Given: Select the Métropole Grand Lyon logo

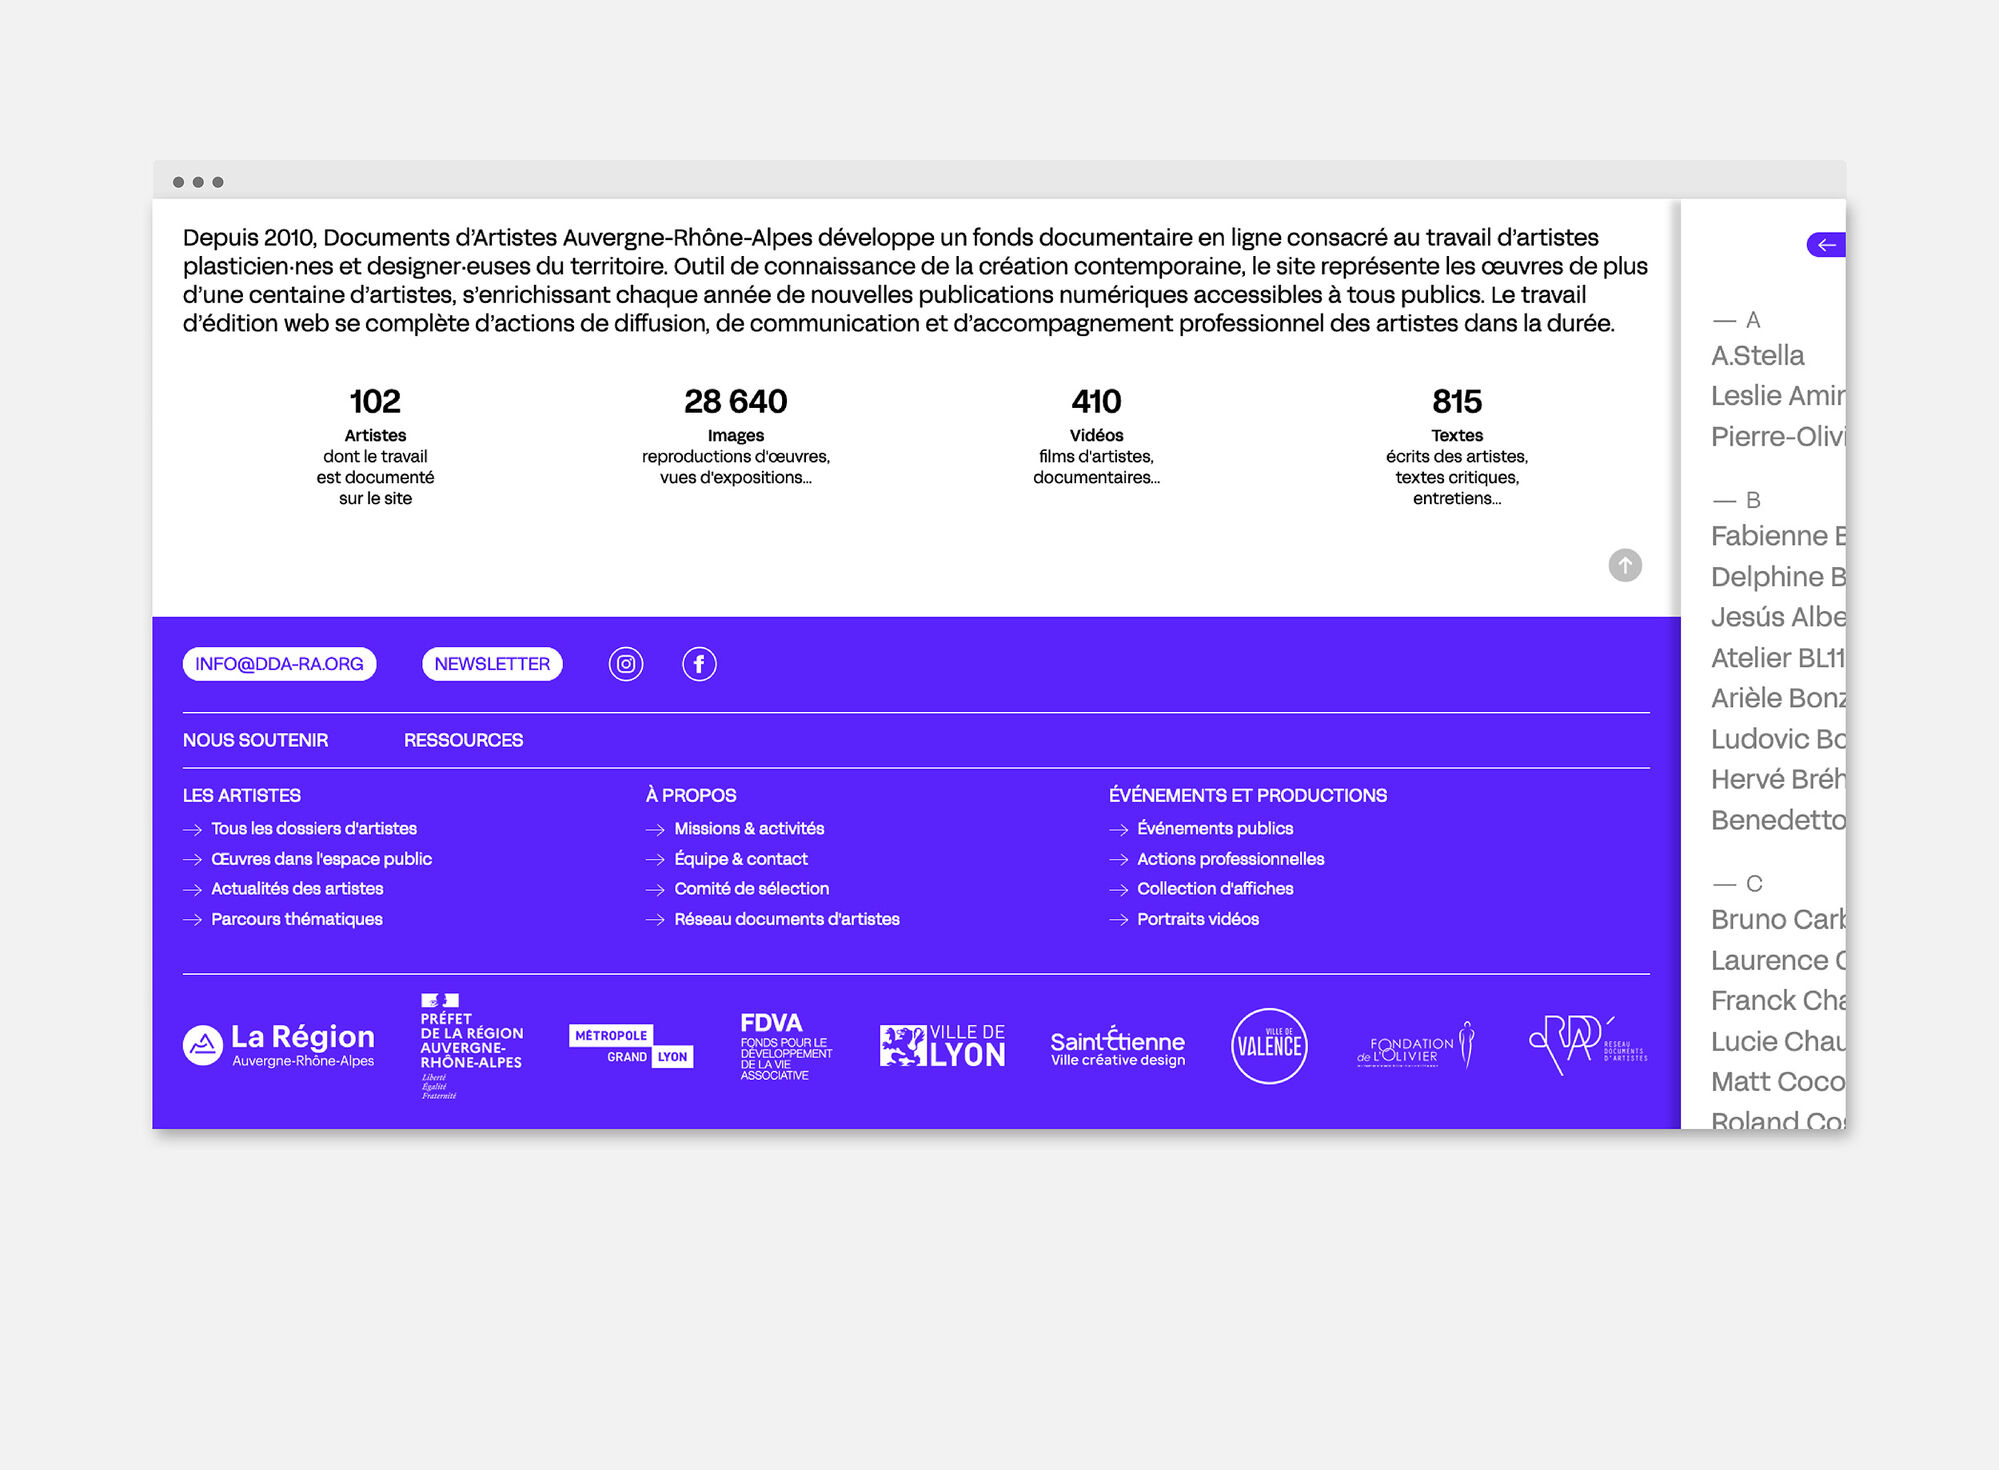Looking at the screenshot, I should (x=631, y=1046).
